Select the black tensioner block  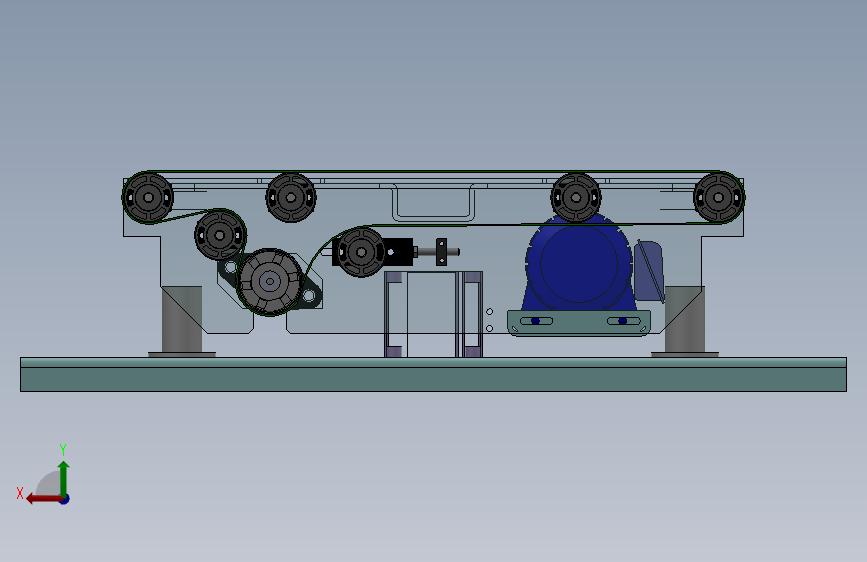(x=399, y=252)
